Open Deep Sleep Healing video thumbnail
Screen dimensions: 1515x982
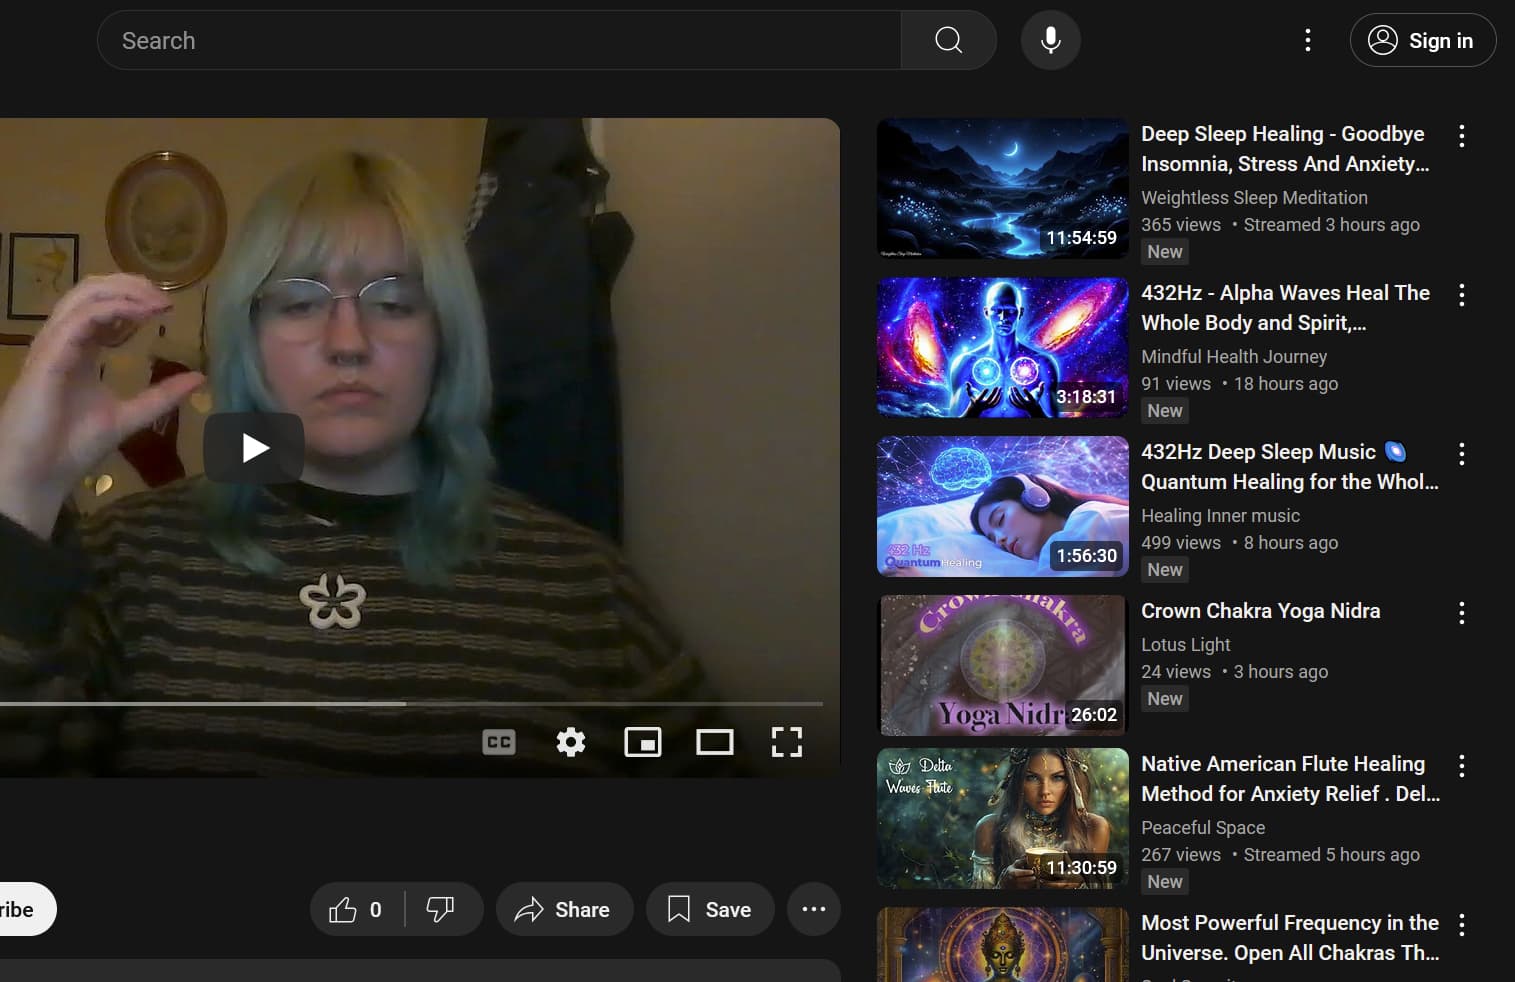click(1003, 189)
